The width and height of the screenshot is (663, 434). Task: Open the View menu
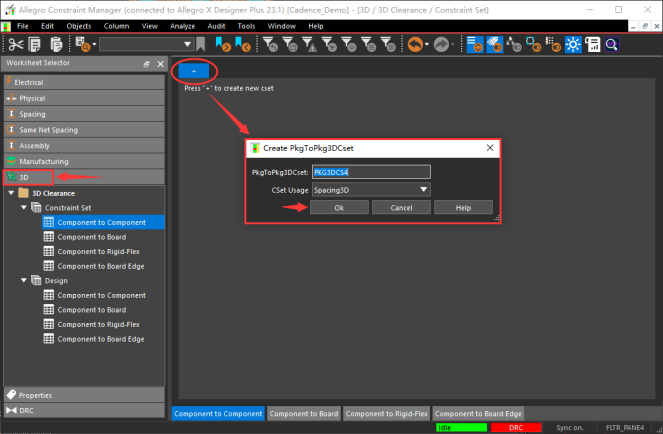(x=149, y=26)
